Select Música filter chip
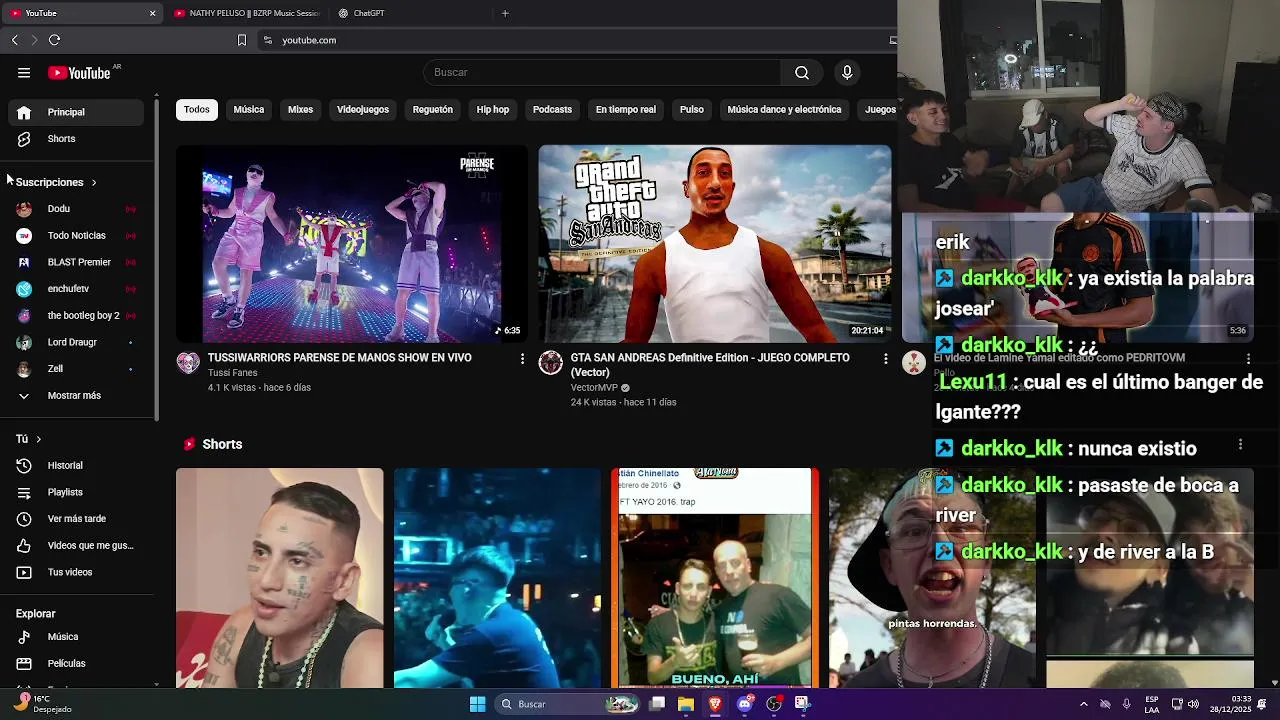The width and height of the screenshot is (1280, 720). tap(249, 109)
